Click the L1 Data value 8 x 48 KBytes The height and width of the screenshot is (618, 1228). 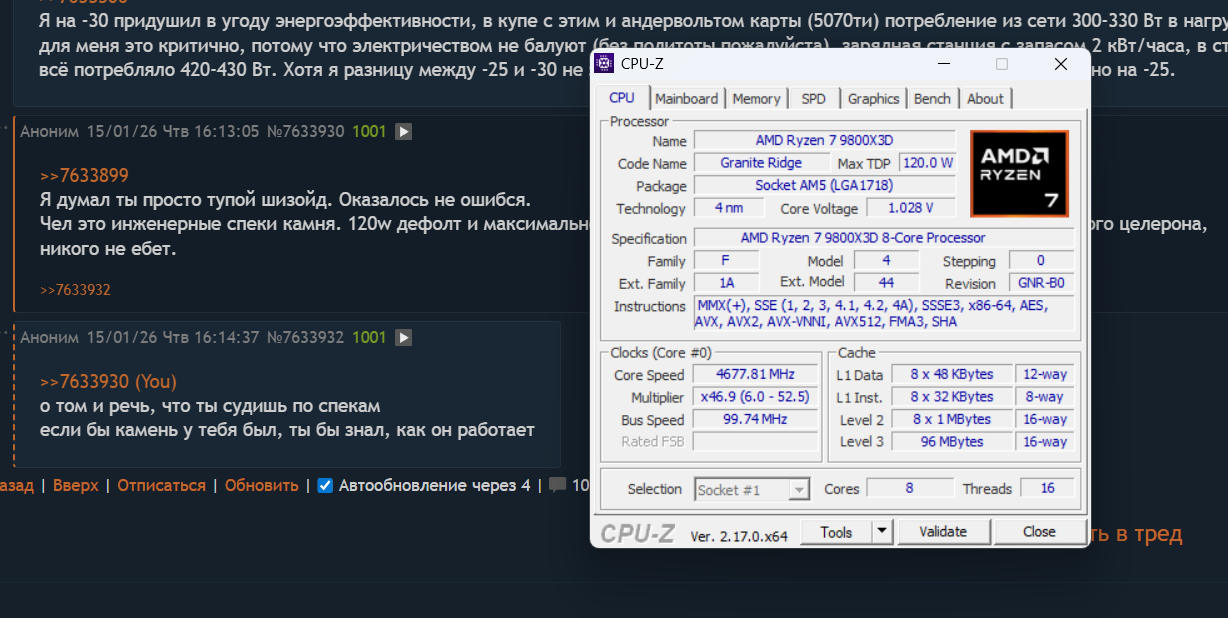(x=952, y=374)
